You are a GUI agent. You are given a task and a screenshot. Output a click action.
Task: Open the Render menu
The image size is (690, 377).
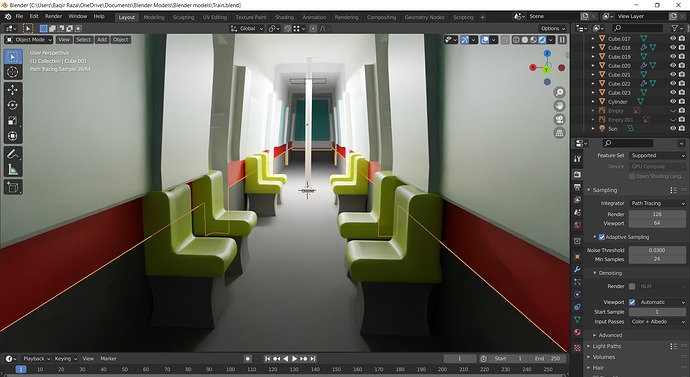pyautogui.click(x=53, y=16)
